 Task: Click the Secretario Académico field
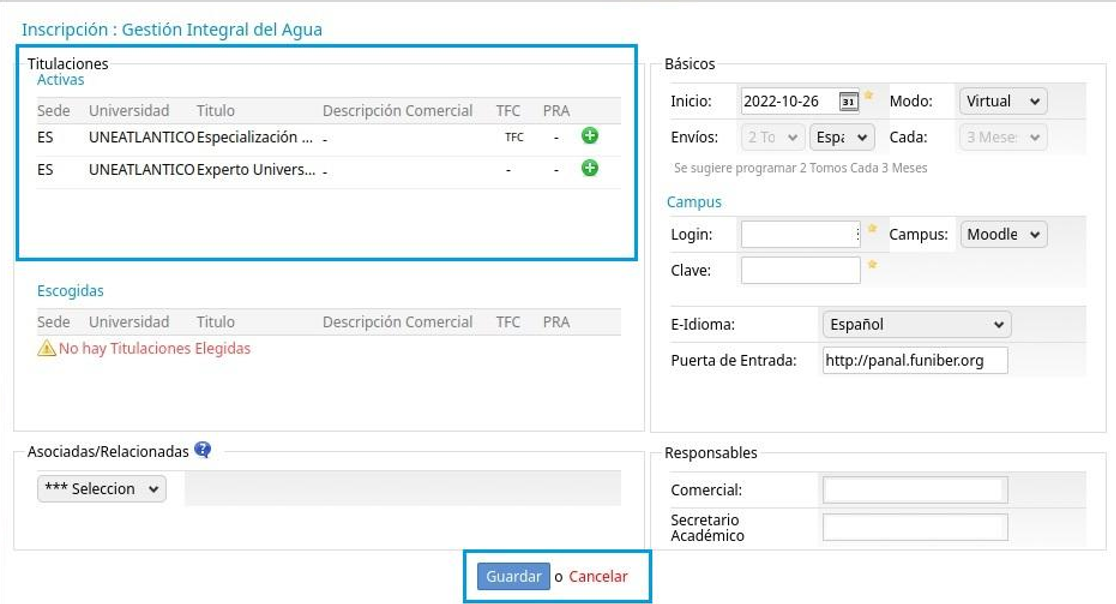tap(914, 527)
